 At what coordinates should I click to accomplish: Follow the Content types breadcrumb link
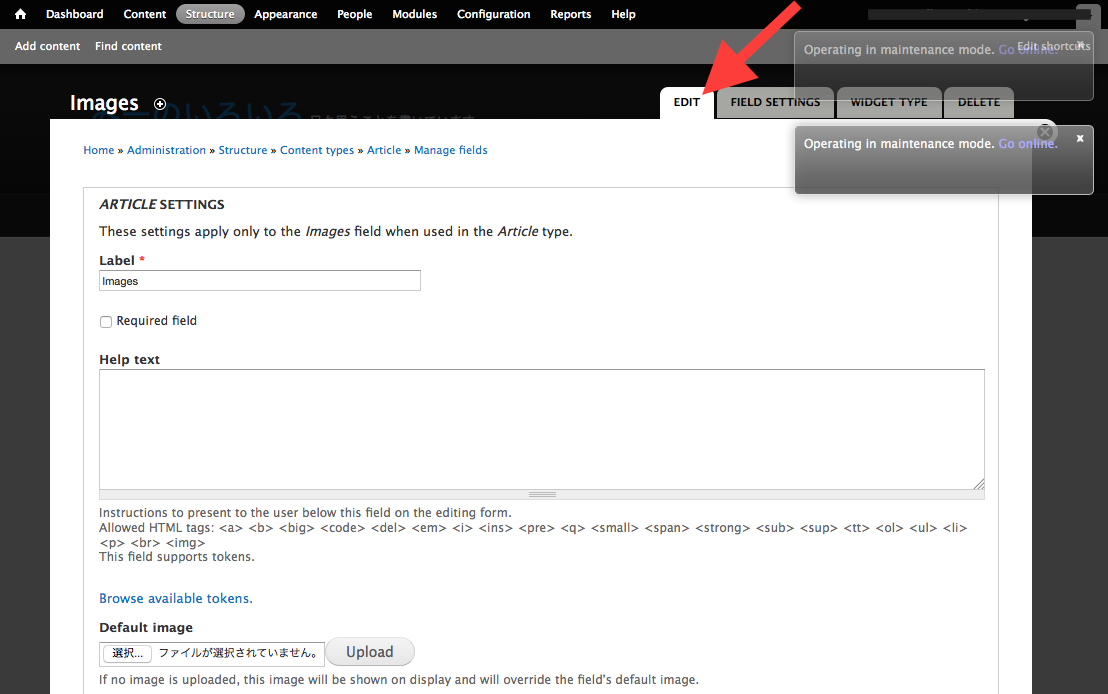click(317, 150)
